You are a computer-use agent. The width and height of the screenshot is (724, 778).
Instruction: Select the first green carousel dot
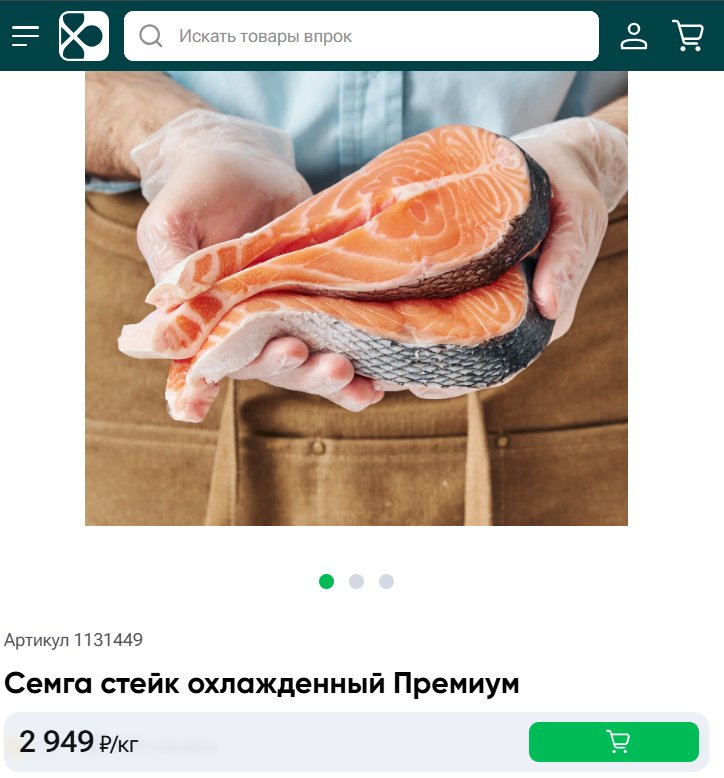[326, 581]
